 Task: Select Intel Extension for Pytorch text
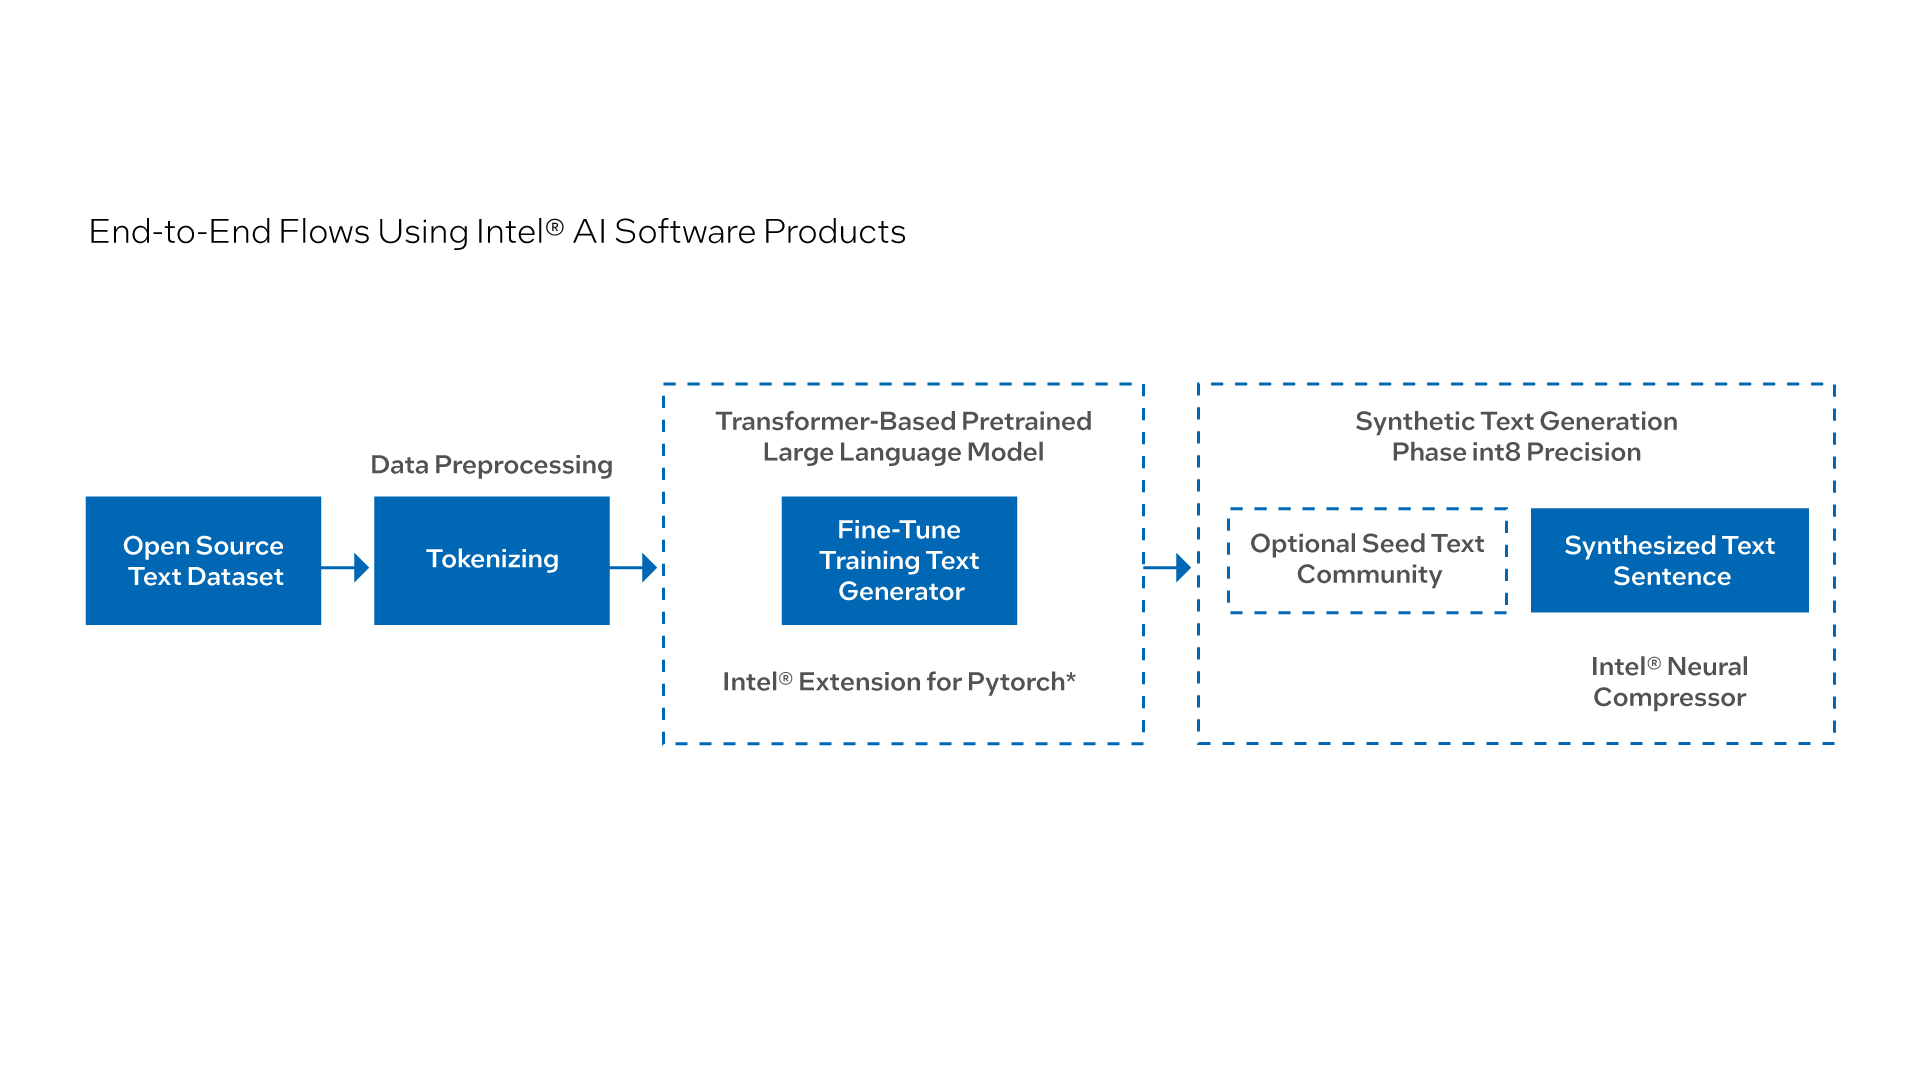coord(898,682)
